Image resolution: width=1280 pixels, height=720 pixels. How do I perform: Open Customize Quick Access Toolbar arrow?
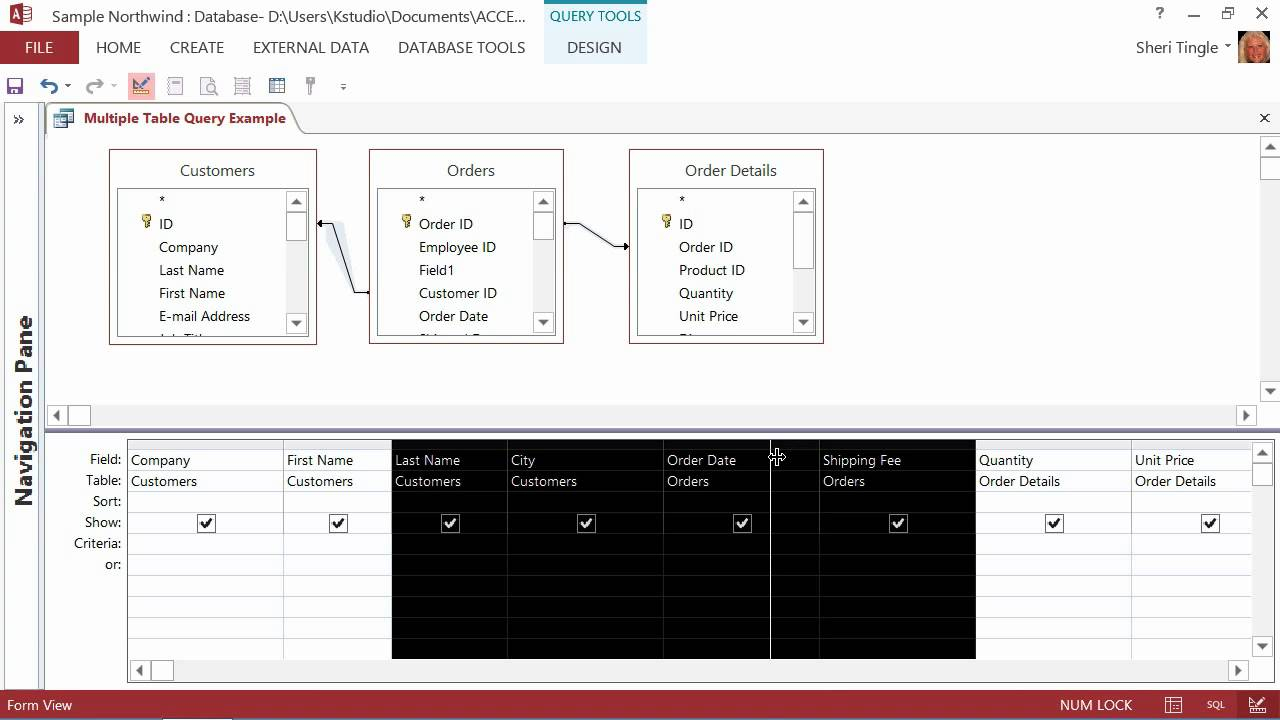pos(343,87)
